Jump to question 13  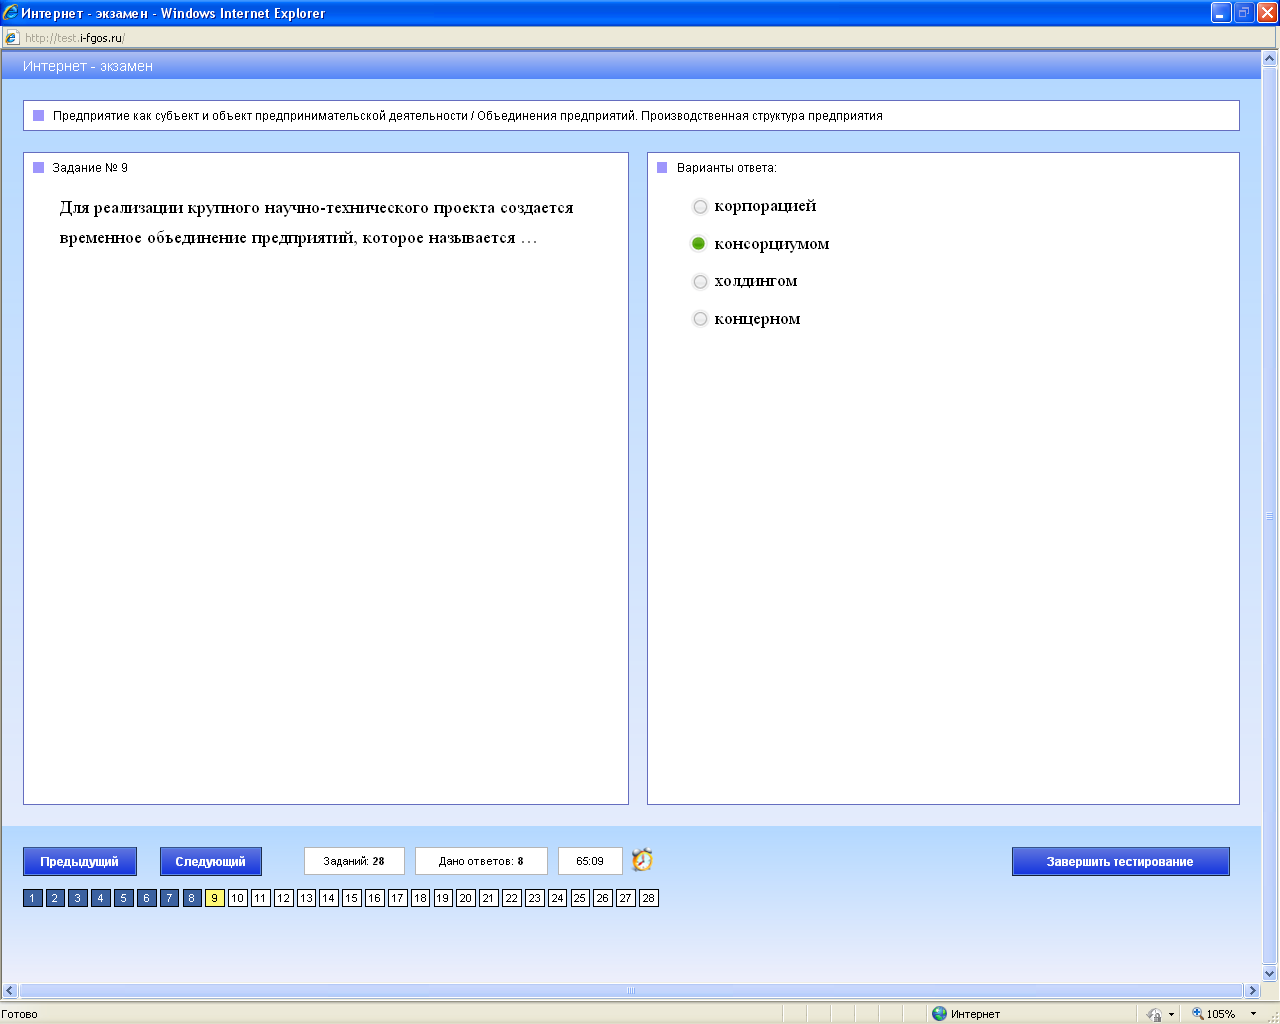(x=306, y=898)
